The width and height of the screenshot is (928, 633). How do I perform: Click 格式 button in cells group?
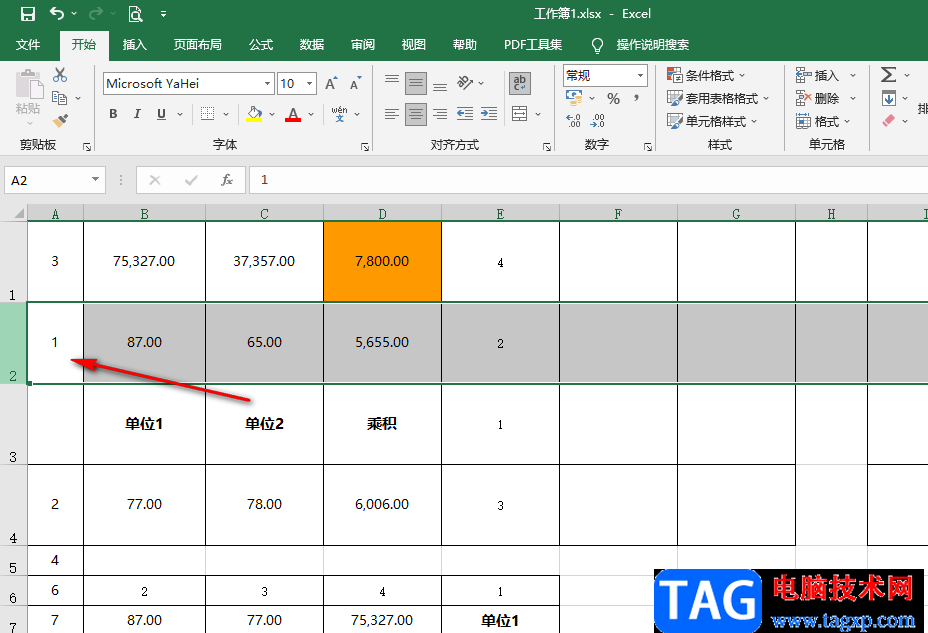pos(823,121)
